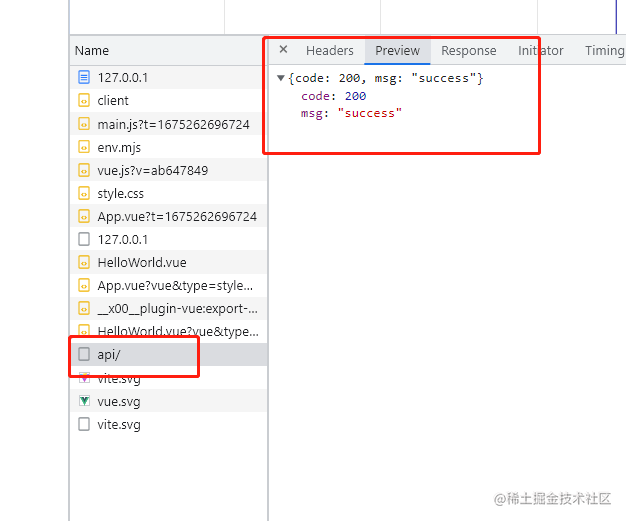This screenshot has height=521, width=626.
Task: Switch to the Preview tab
Action: coord(397,51)
